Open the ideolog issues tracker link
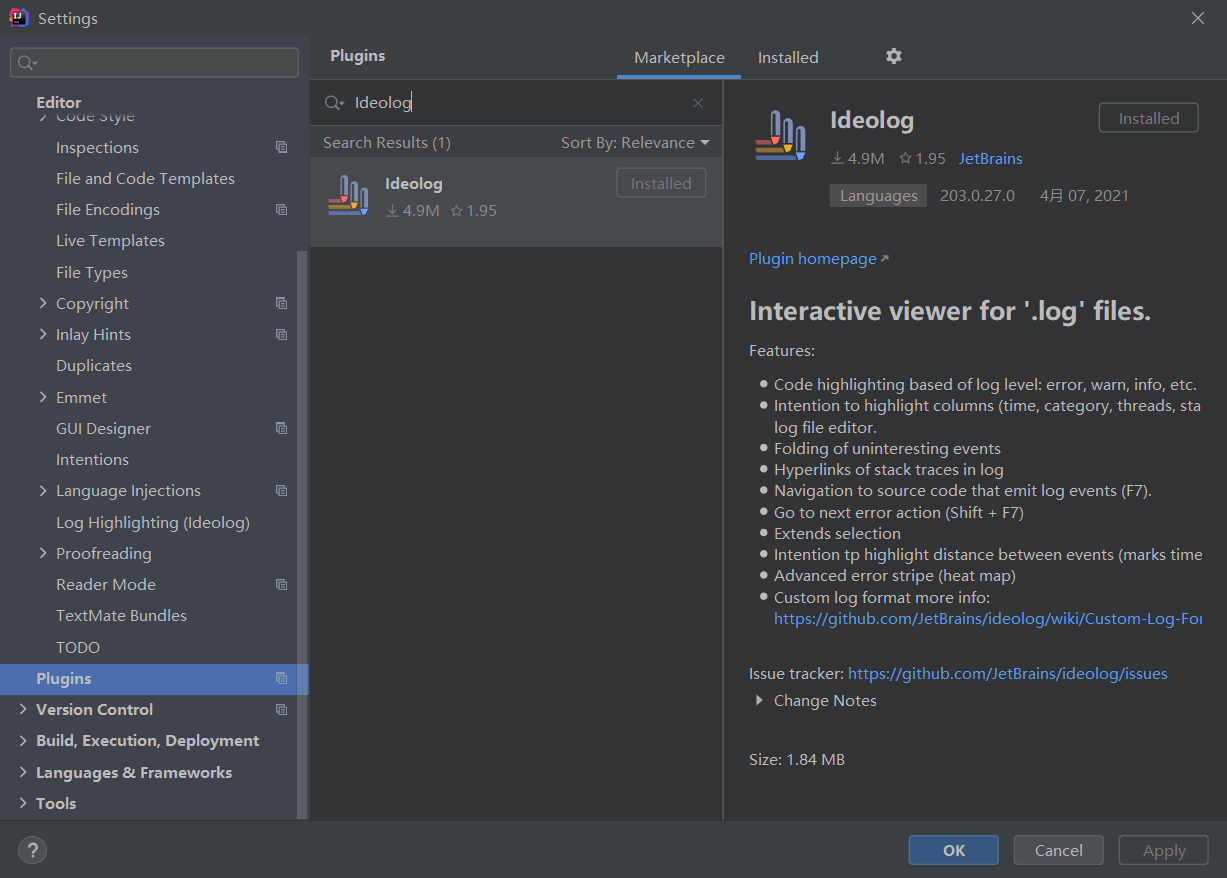Screen dimensions: 1227x878 (x=1008, y=673)
